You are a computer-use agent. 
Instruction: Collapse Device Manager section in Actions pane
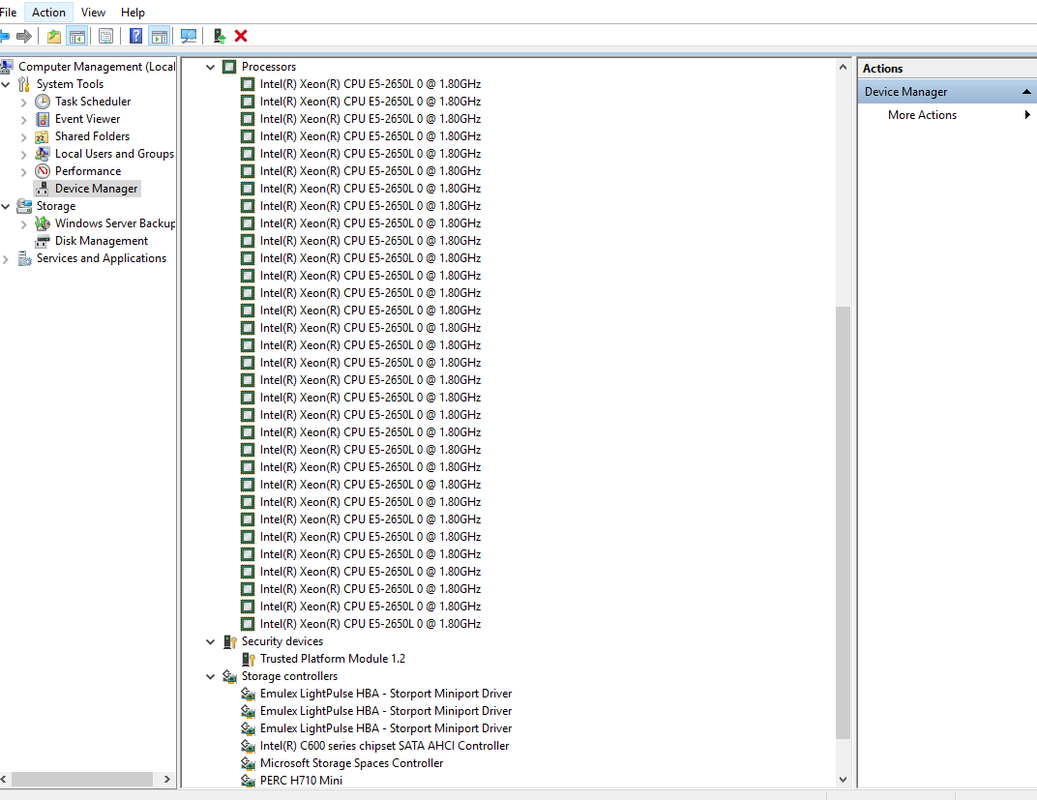(x=1026, y=92)
